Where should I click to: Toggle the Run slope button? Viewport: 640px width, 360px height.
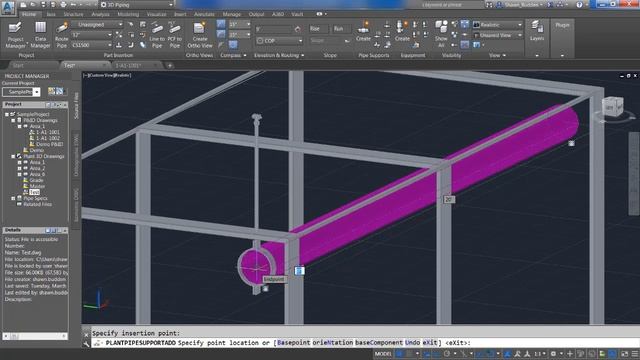point(341,29)
